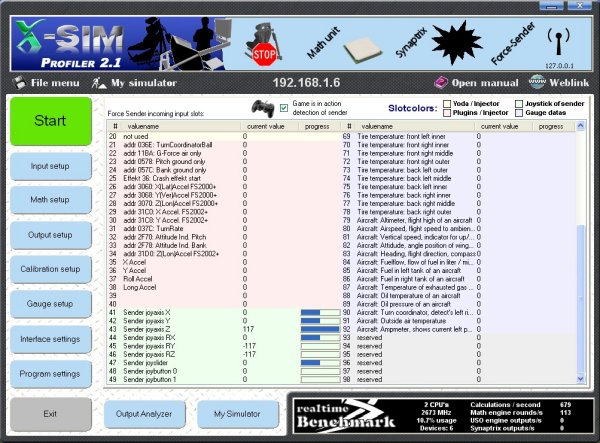600x443 pixels.
Task: Select row 'Aircraft: Fuel in left tank'
Action: (x=458, y=270)
